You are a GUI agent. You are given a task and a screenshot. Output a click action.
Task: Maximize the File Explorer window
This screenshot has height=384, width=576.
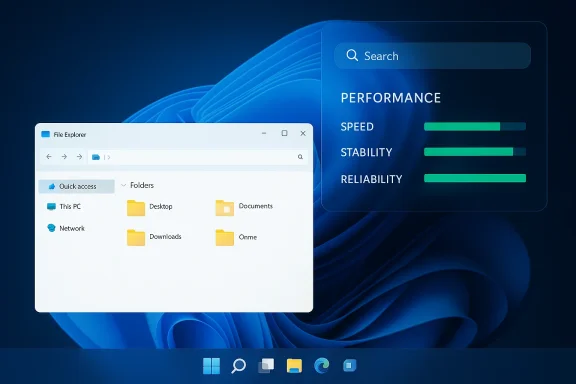[x=284, y=133]
